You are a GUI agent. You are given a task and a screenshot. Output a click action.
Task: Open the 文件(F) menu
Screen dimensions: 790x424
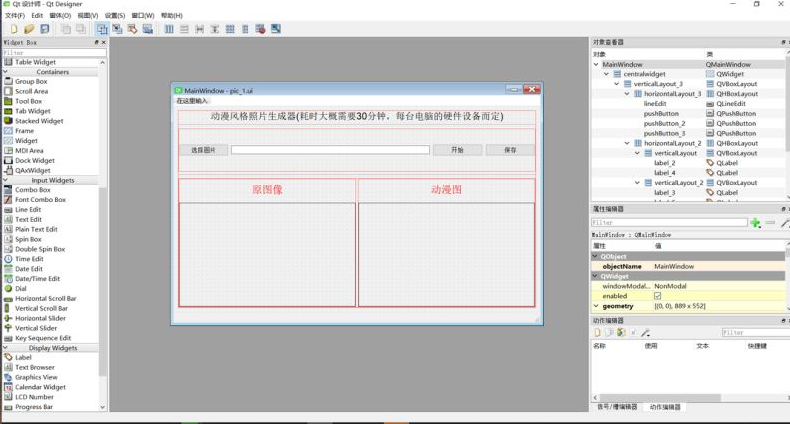click(15, 16)
